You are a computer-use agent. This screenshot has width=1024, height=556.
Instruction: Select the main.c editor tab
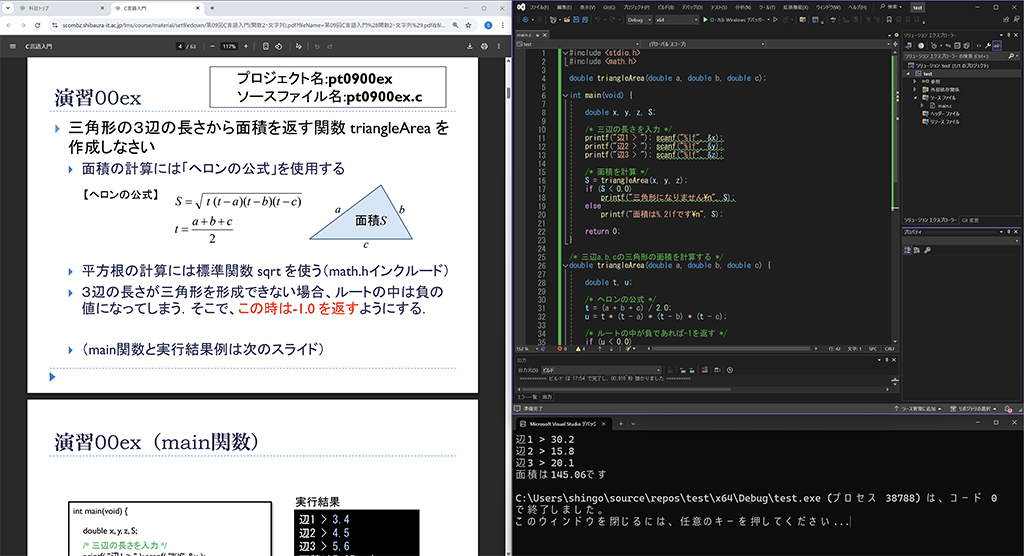[530, 35]
